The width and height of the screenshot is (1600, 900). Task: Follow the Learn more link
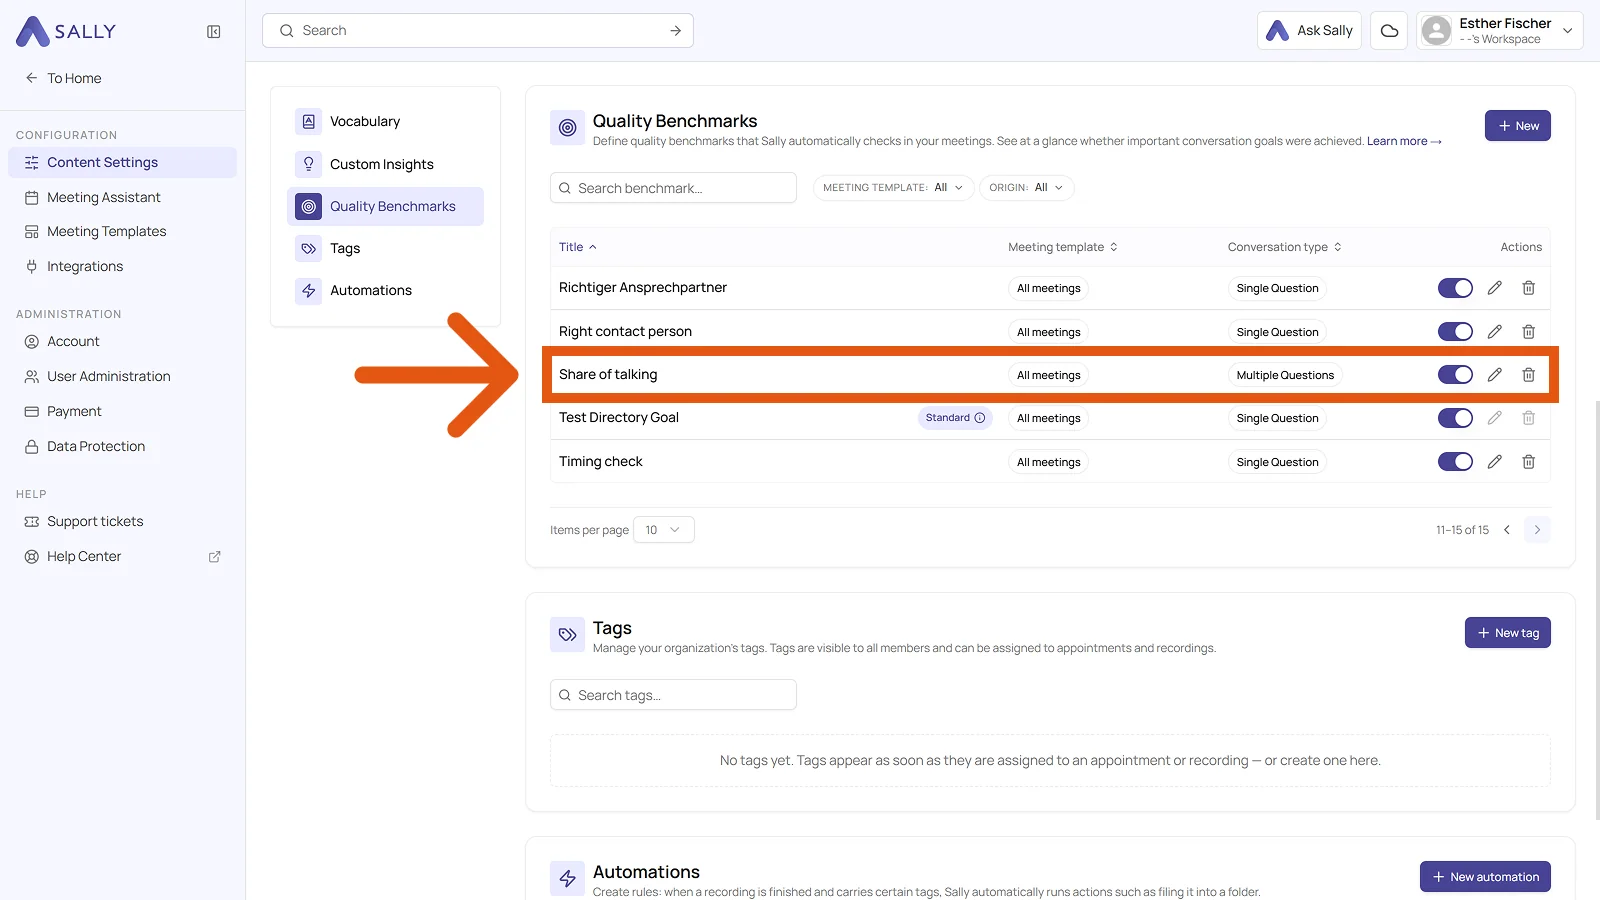click(x=1404, y=142)
